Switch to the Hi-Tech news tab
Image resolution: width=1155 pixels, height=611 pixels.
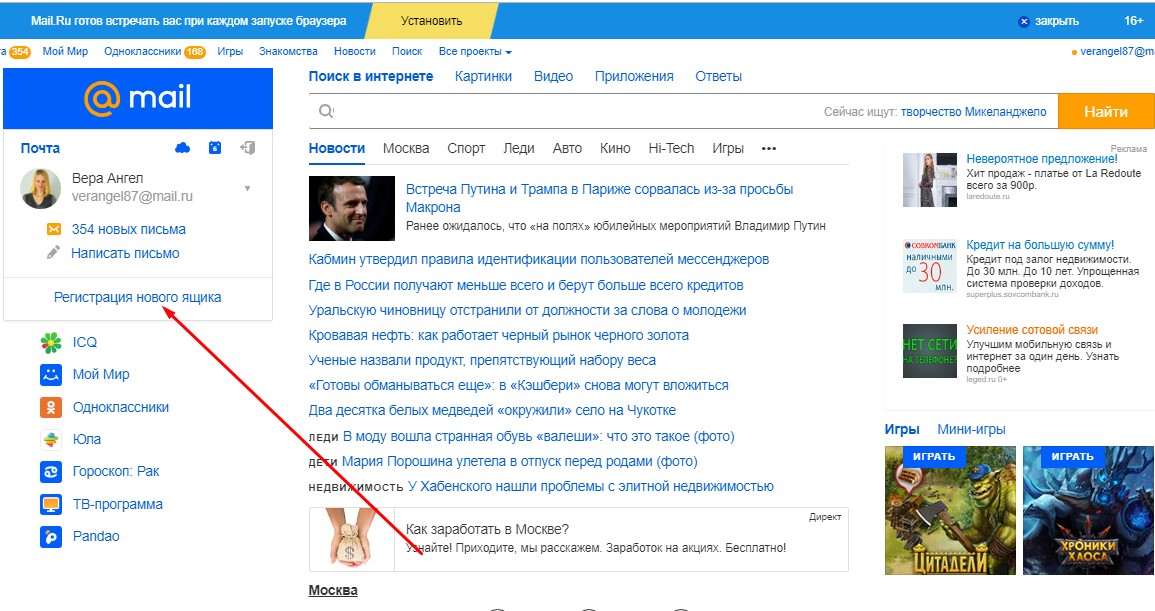click(x=671, y=148)
